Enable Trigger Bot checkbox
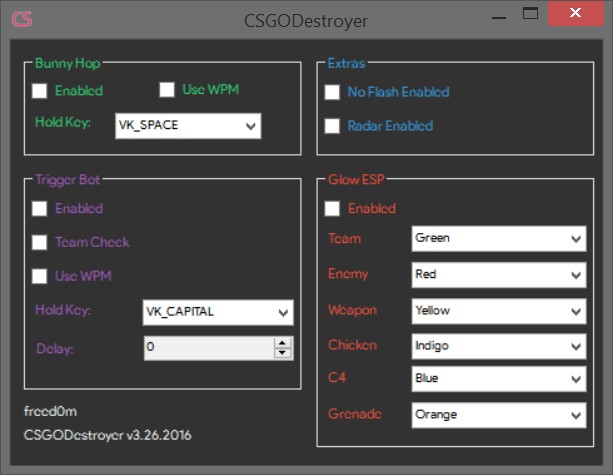 (39, 209)
